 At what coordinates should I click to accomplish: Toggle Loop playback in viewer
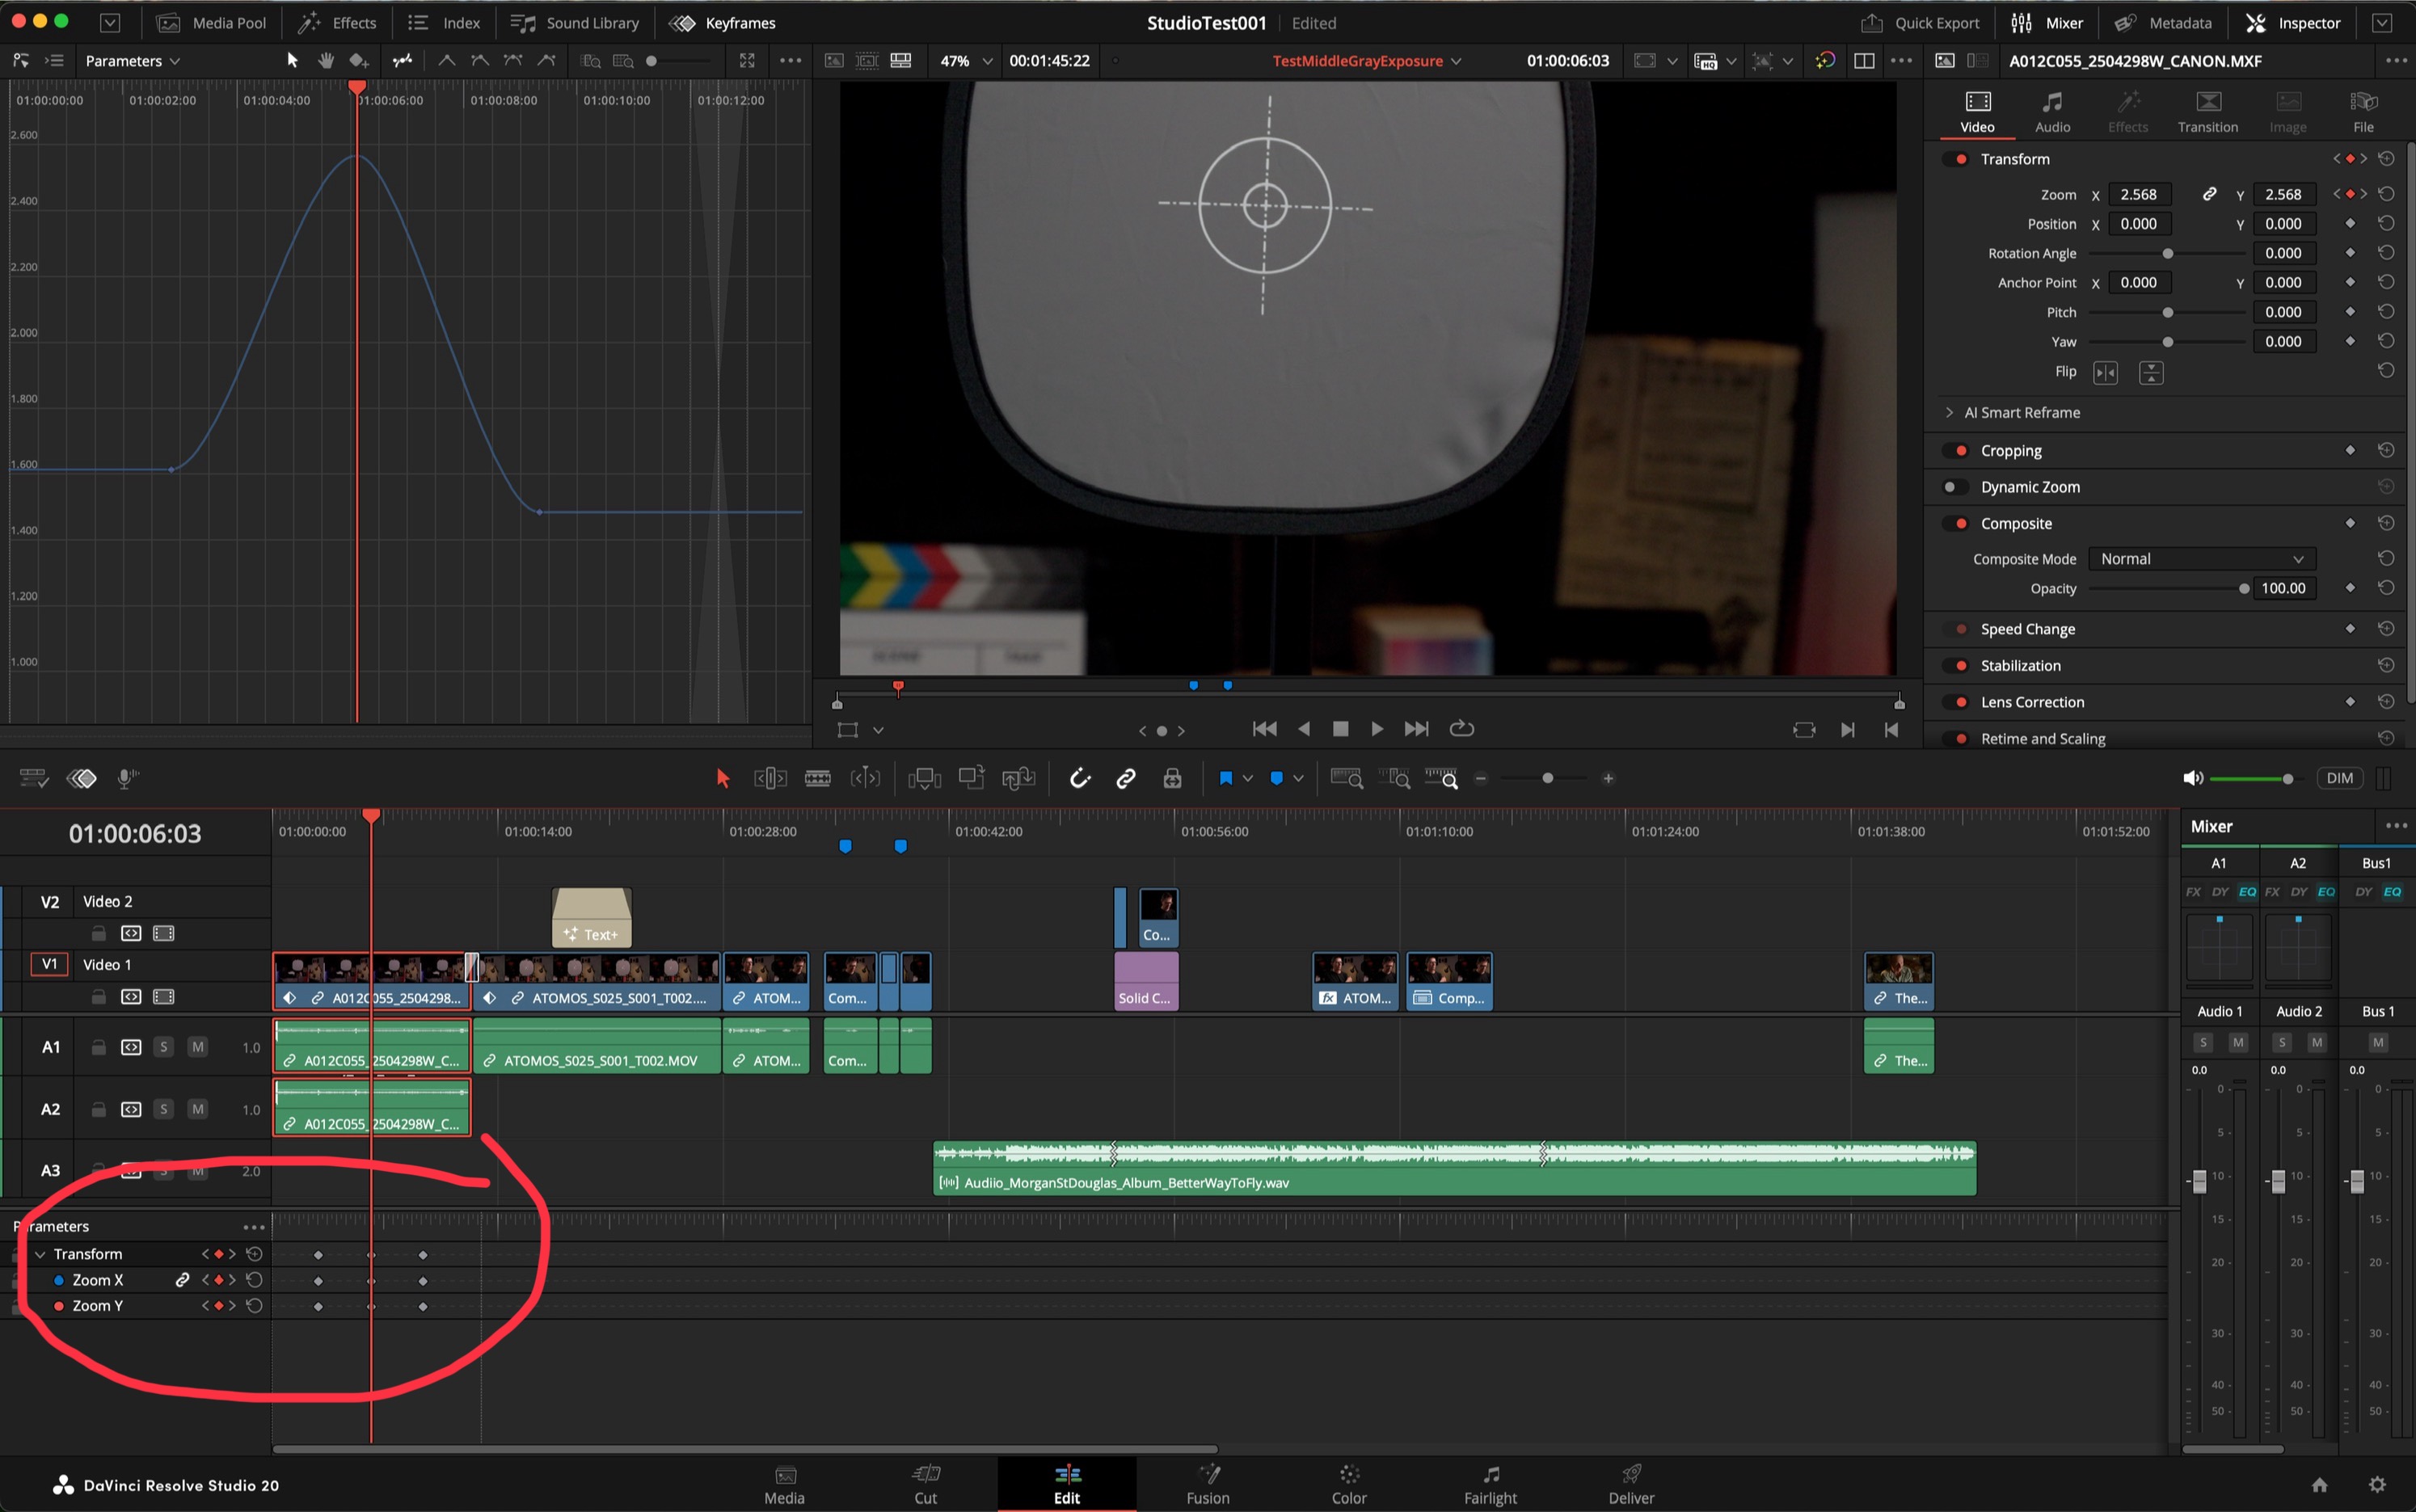pos(1462,729)
